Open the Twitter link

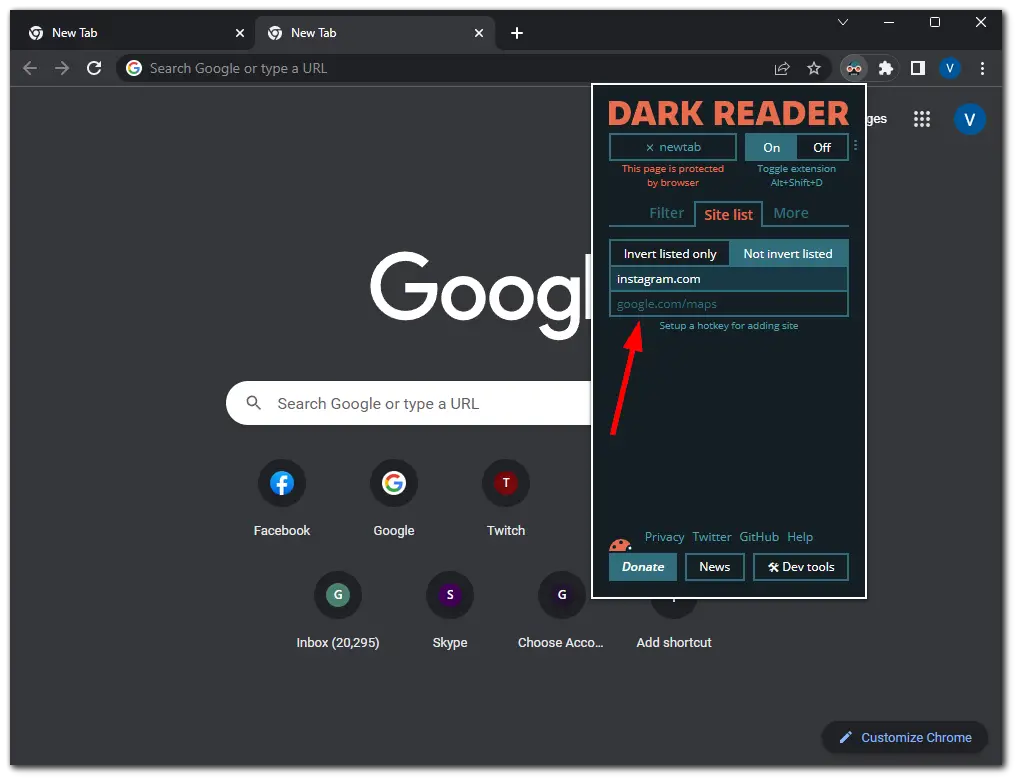point(712,537)
